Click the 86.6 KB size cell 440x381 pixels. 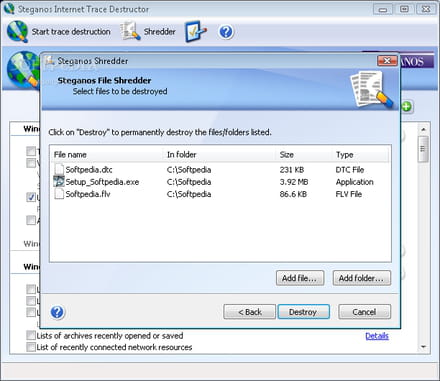(x=293, y=194)
